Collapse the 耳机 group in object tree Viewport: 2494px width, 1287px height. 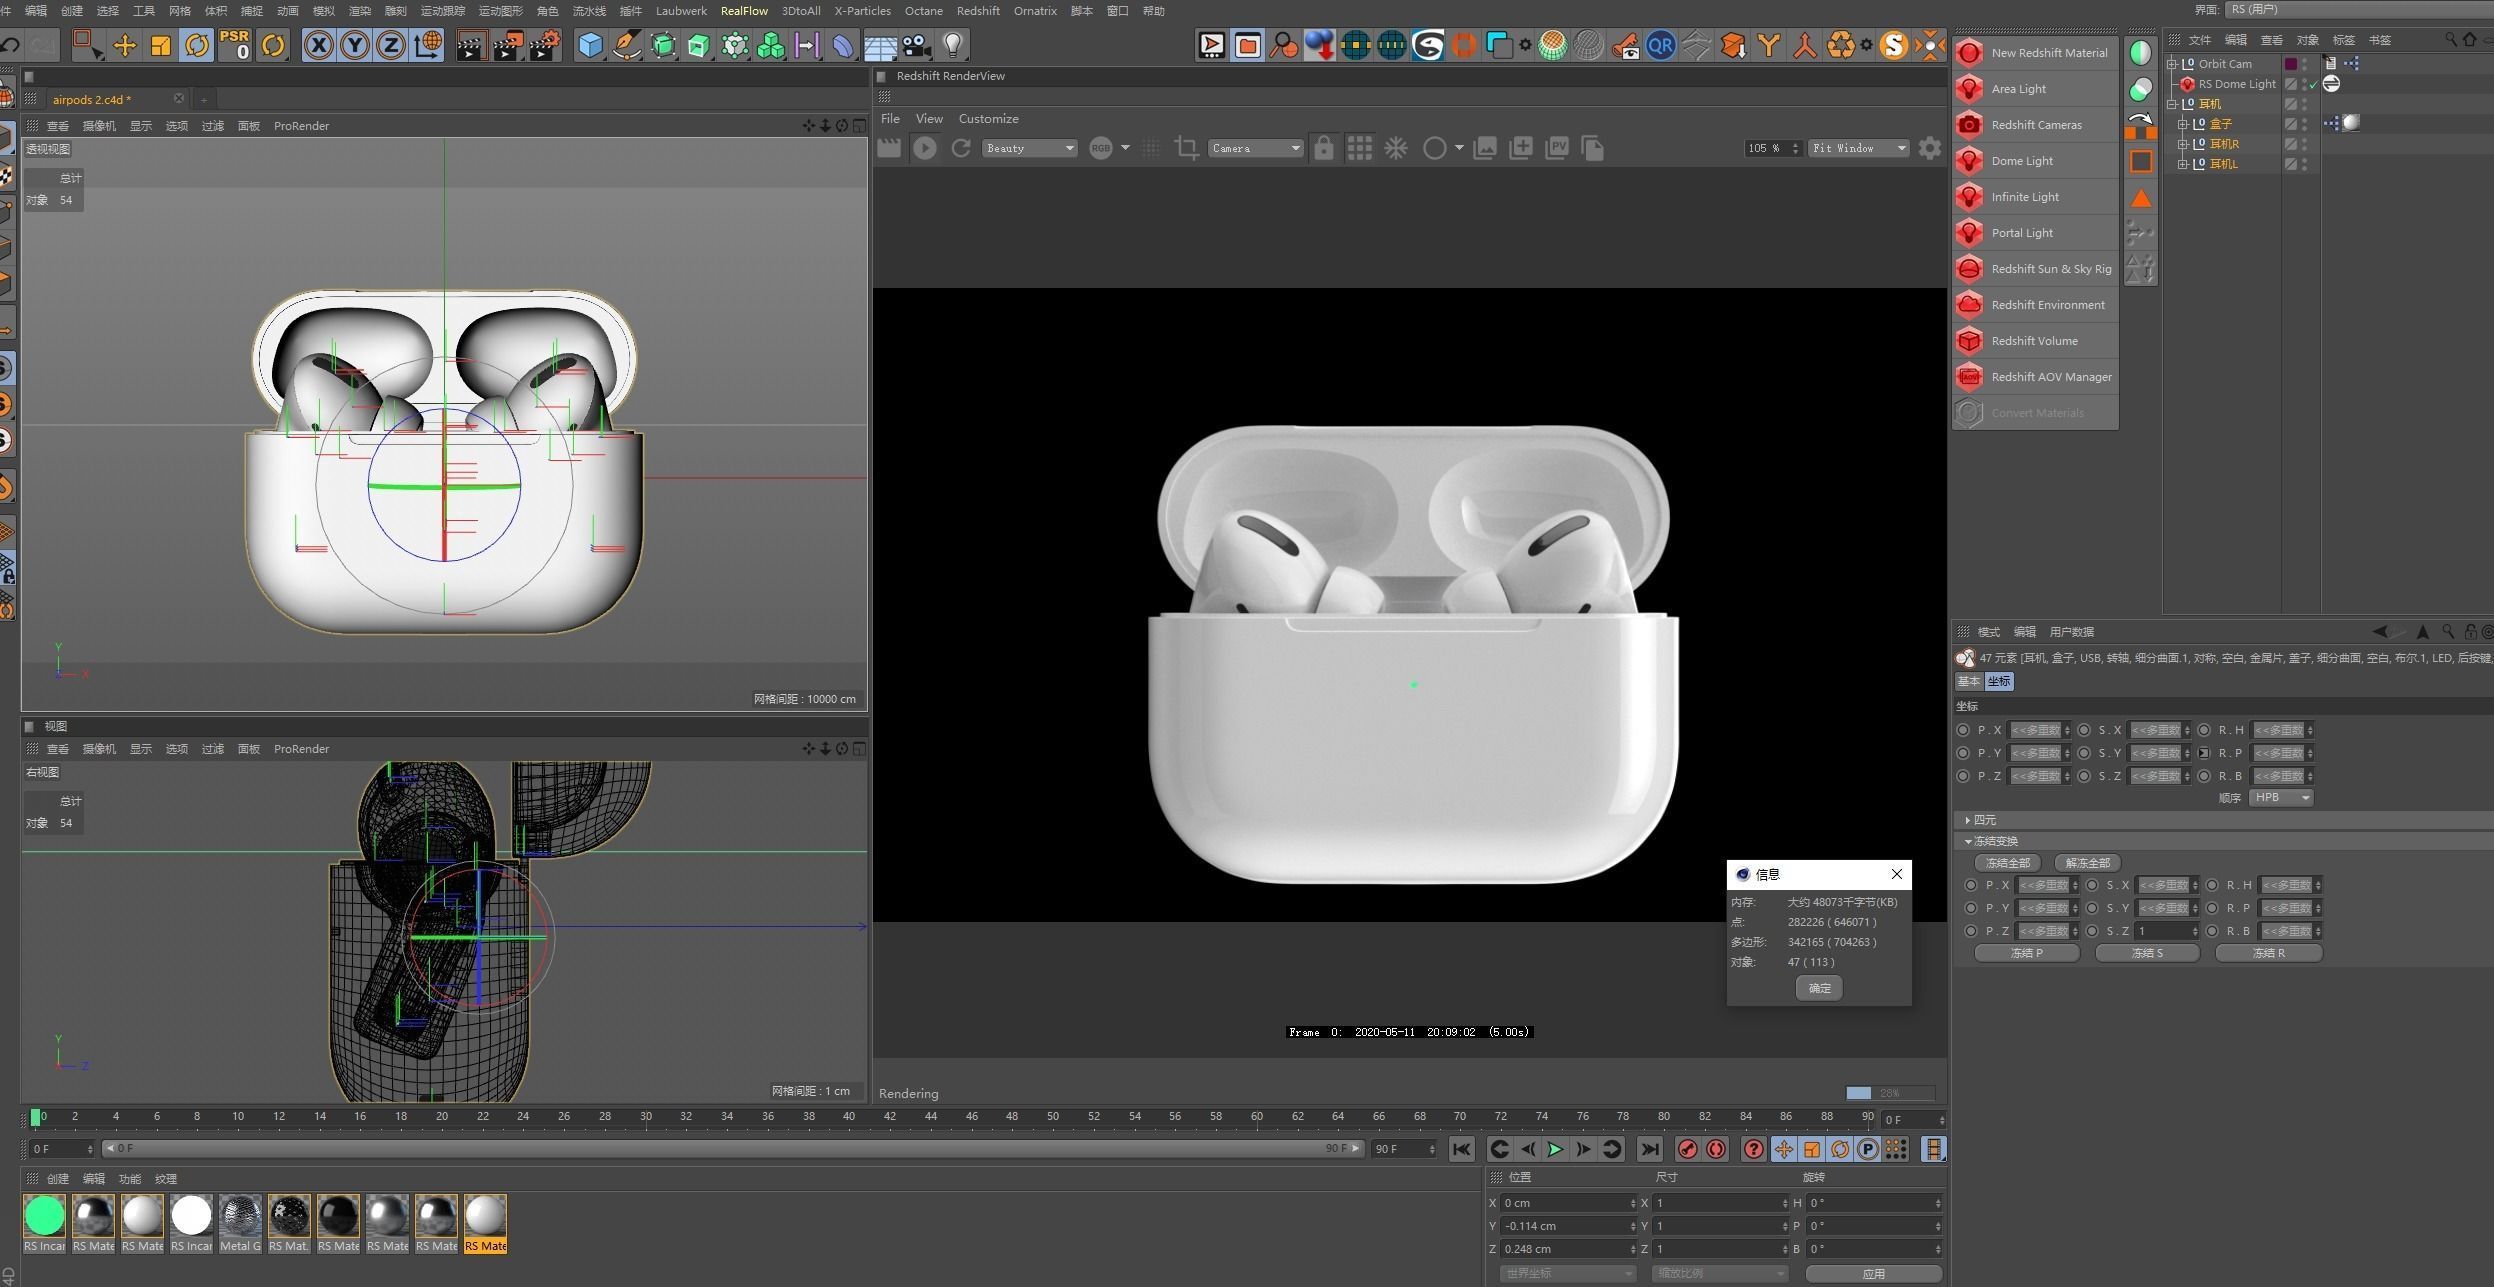pos(2172,104)
